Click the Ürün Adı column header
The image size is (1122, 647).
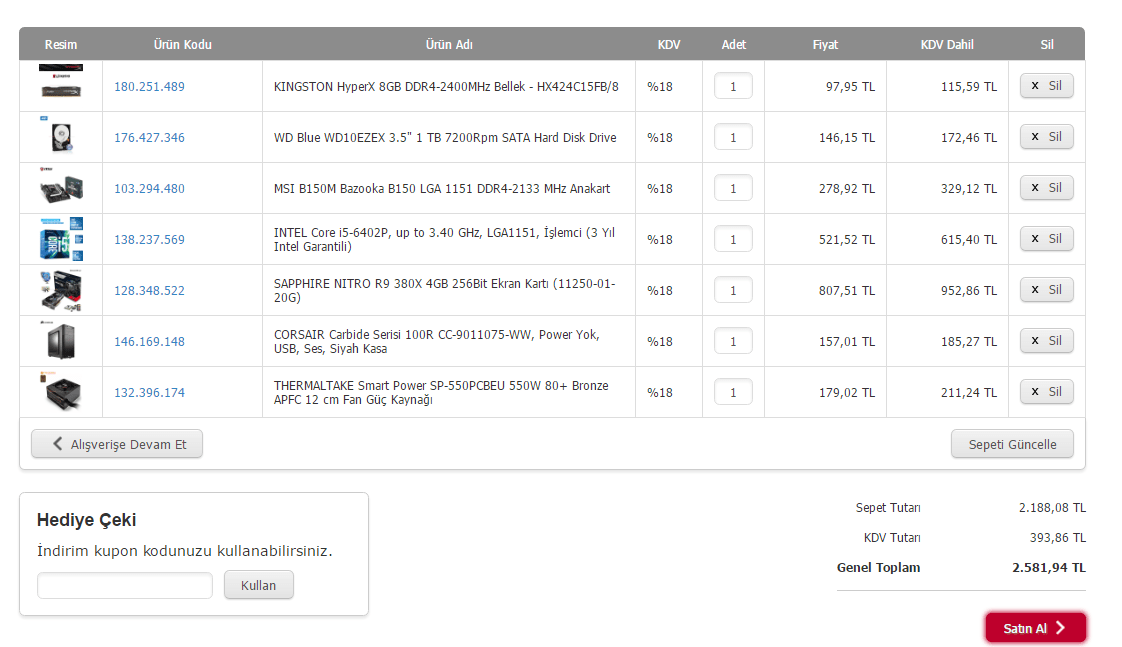(x=449, y=45)
